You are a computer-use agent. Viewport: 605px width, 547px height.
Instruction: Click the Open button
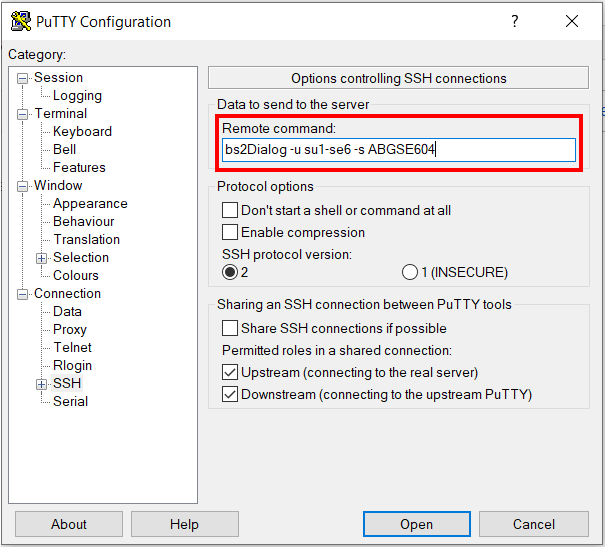(416, 524)
